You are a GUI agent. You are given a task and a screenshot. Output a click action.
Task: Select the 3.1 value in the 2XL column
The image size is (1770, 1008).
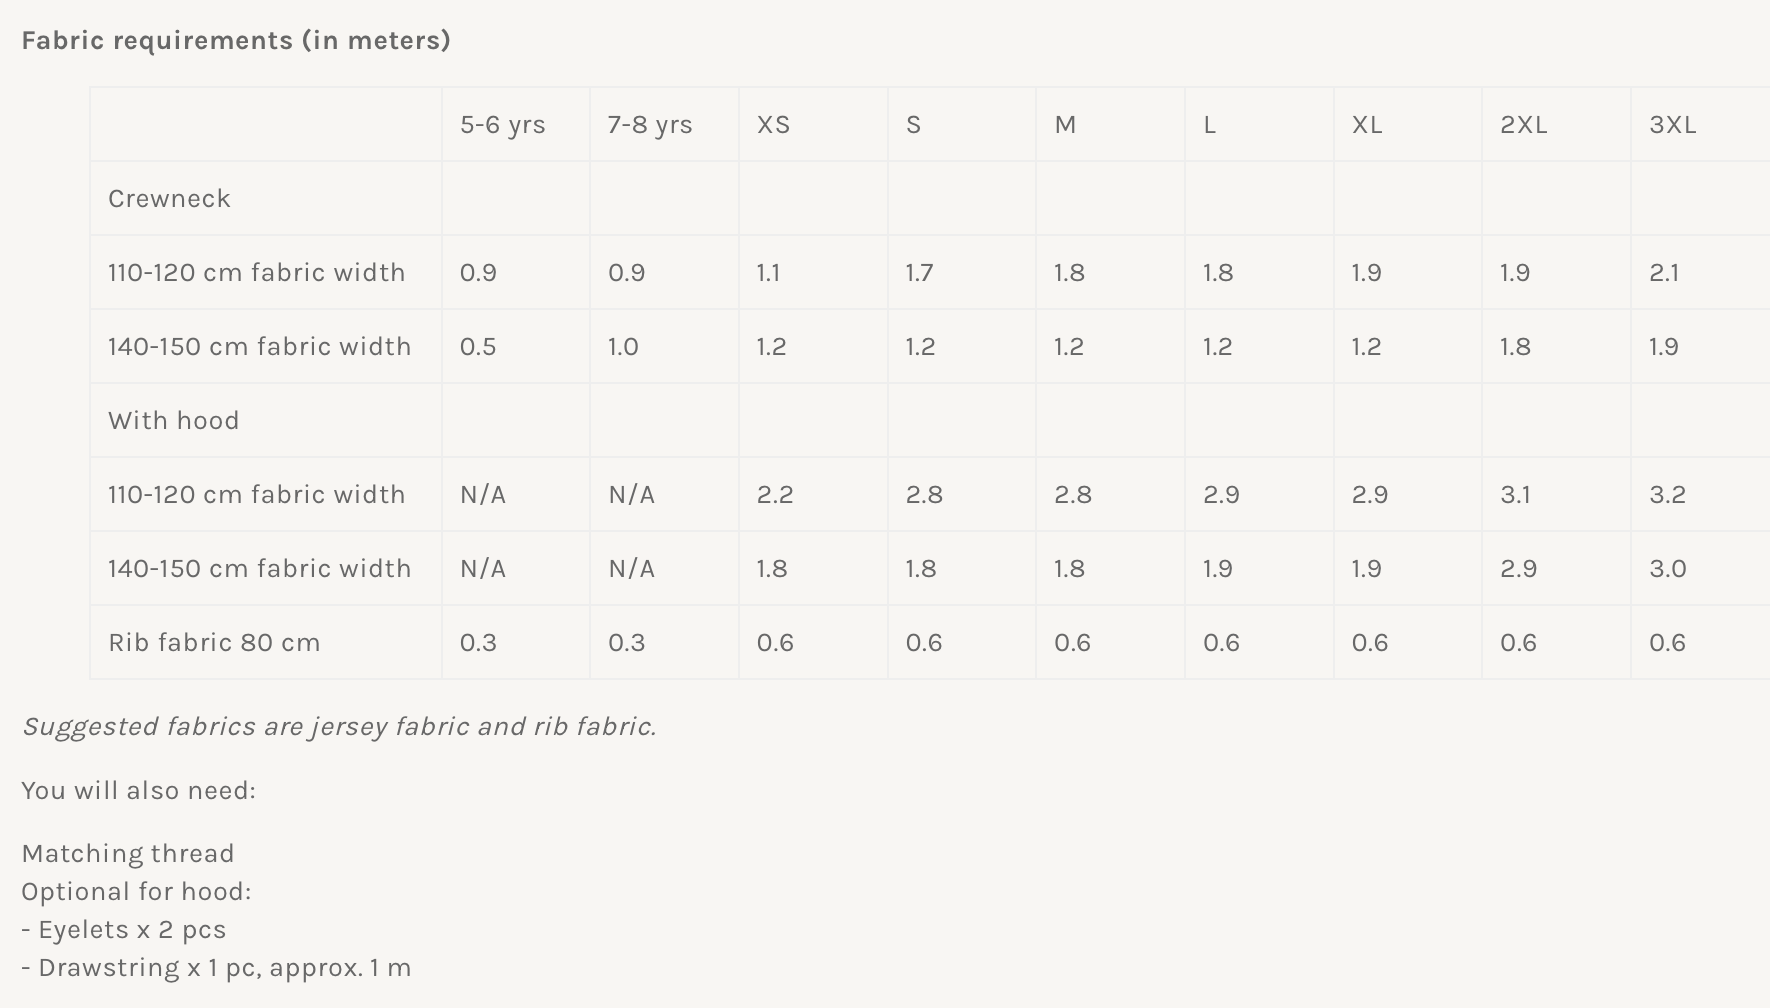[x=1515, y=495]
